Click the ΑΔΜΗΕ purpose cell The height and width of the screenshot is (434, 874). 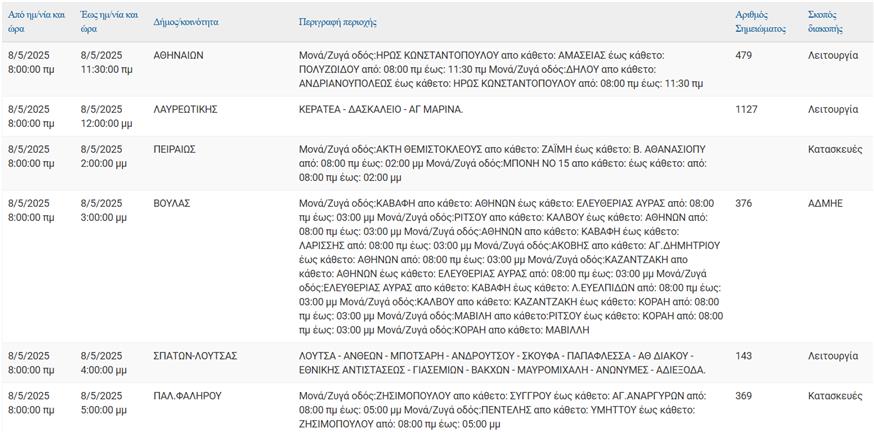click(825, 203)
